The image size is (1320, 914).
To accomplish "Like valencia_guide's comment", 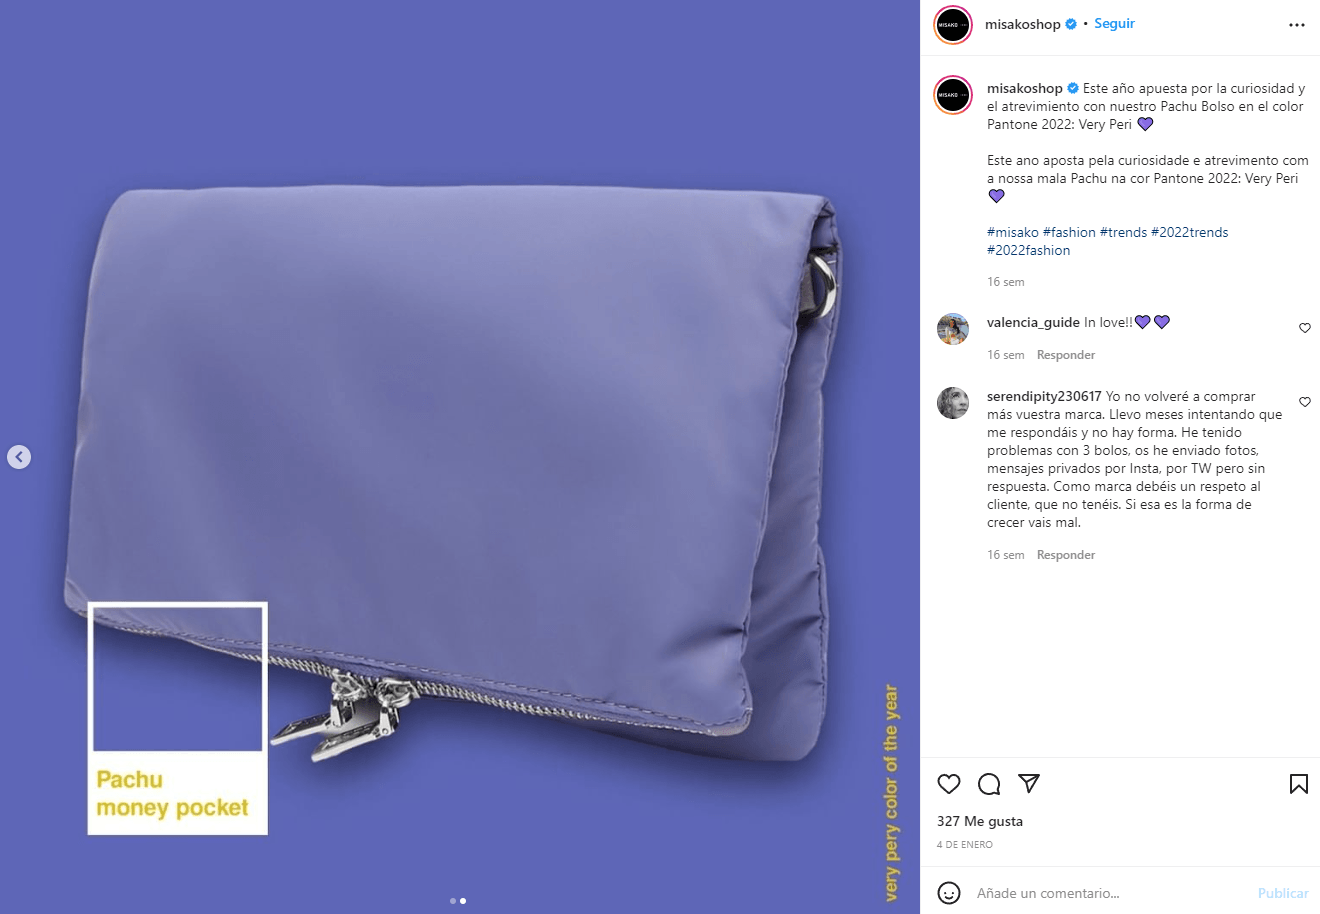I will click(x=1305, y=328).
